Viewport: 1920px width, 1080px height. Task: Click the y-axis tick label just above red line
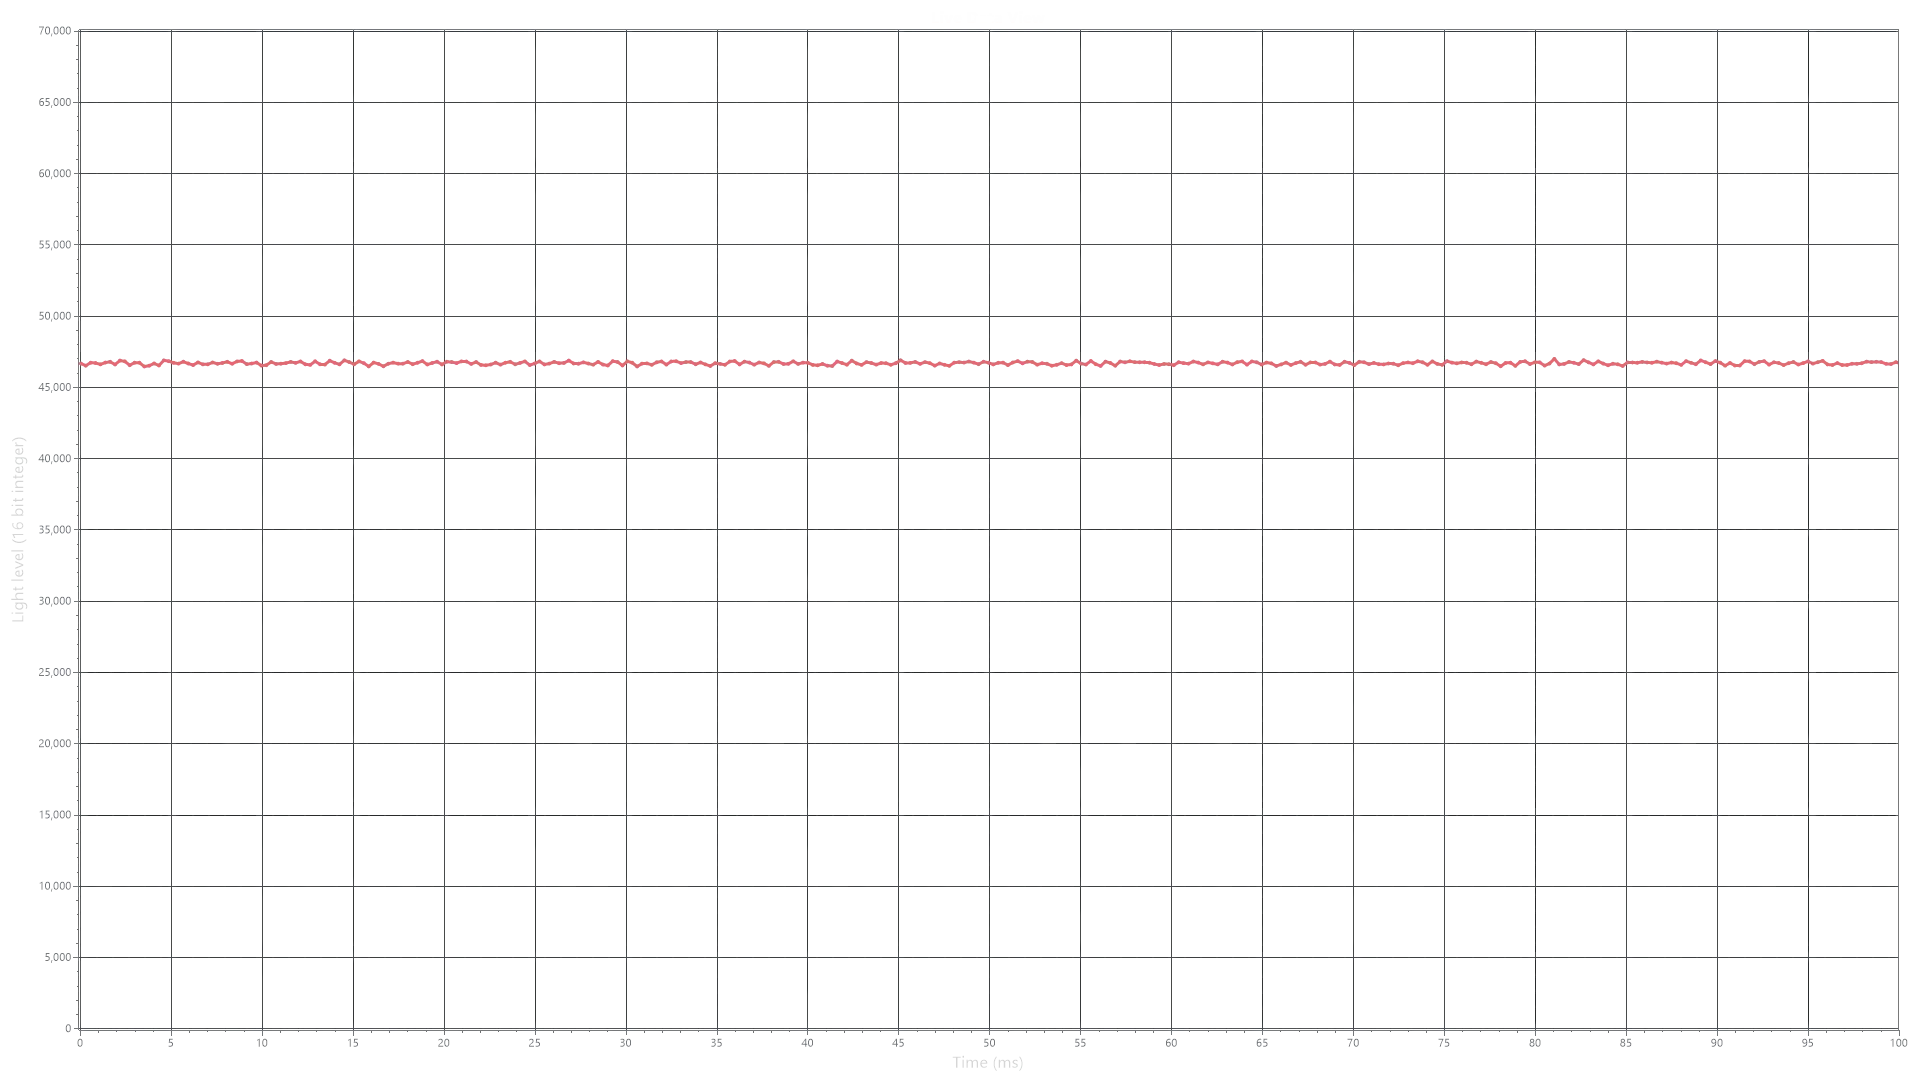pos(53,314)
